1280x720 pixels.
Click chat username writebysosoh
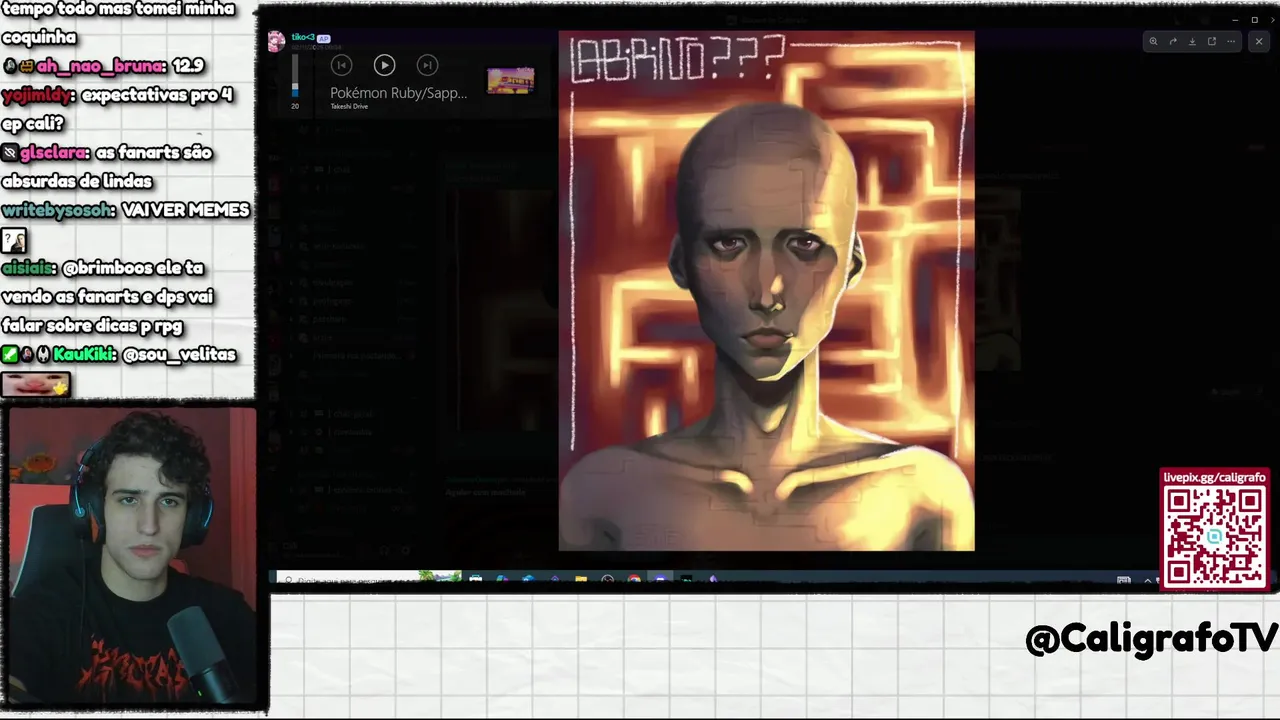point(58,210)
